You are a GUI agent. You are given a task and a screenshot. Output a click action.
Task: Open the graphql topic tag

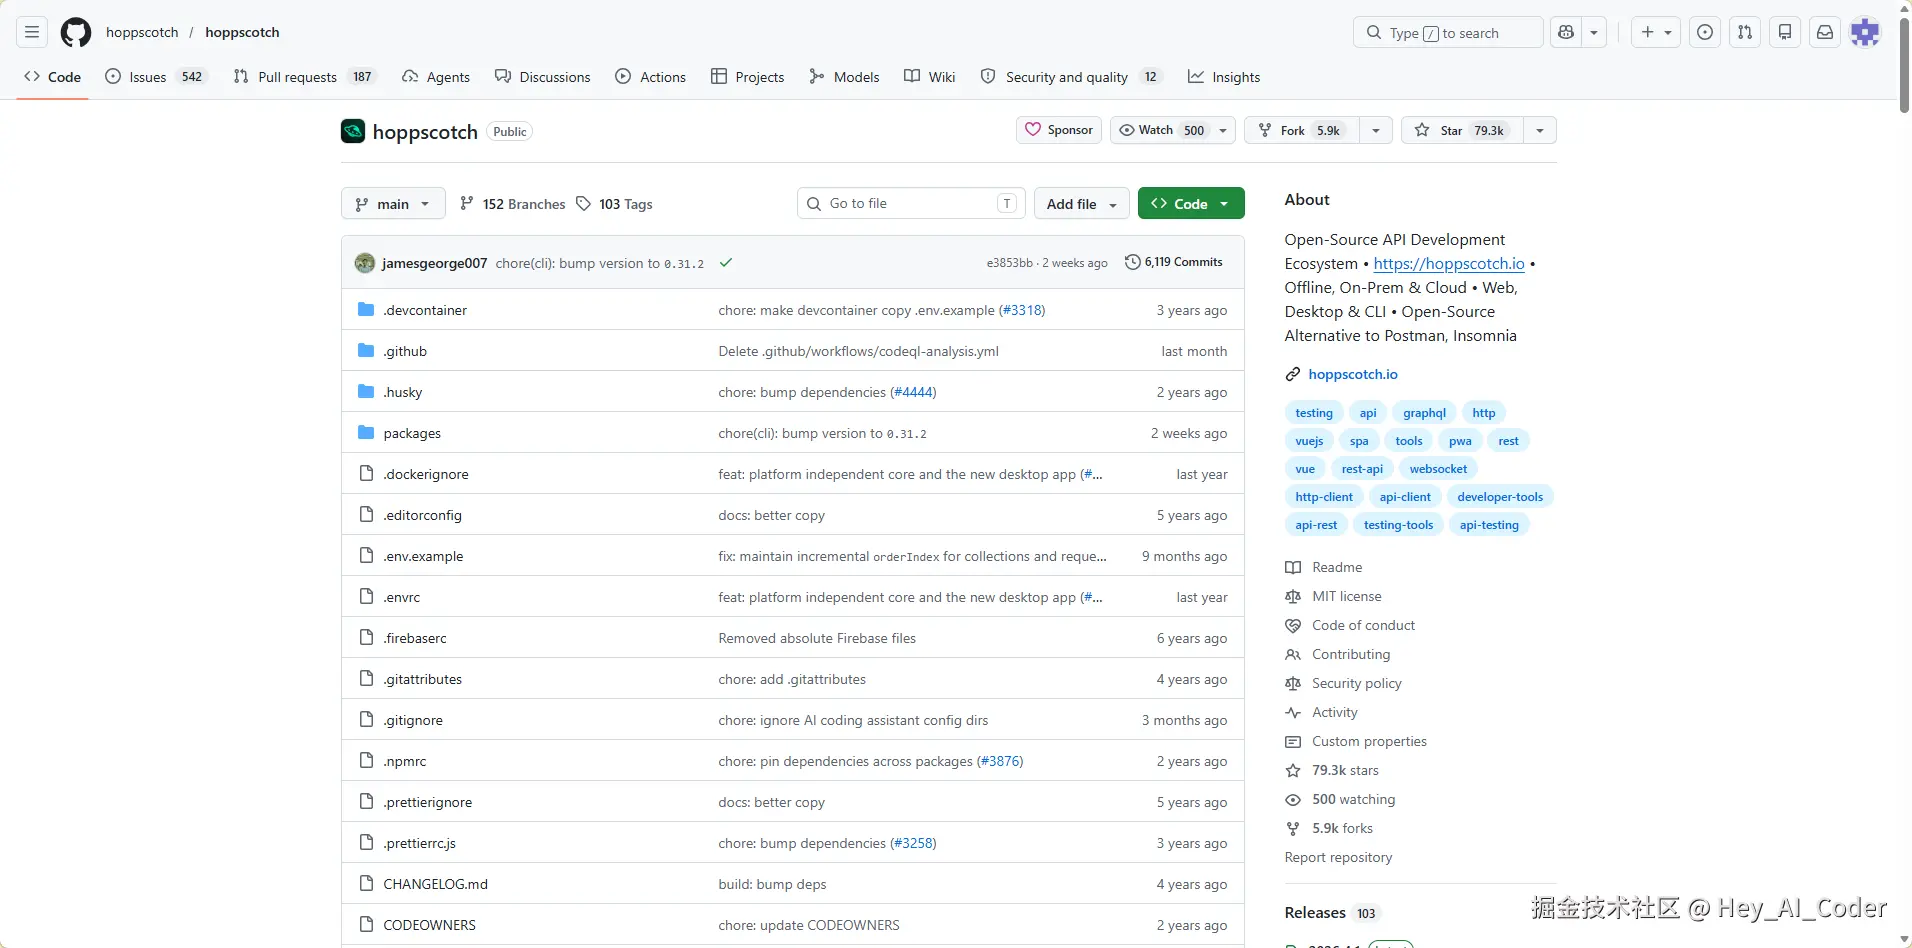(x=1424, y=413)
